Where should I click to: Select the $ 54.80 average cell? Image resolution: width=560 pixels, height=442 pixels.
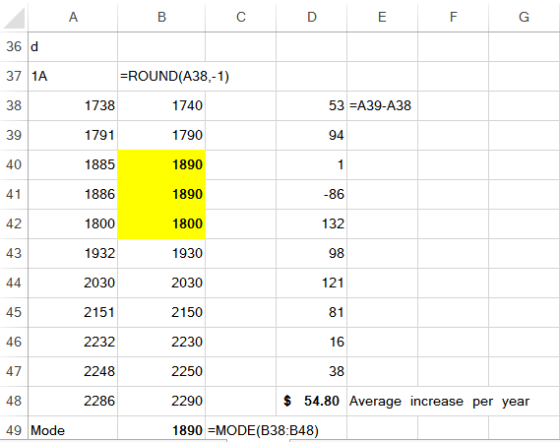click(311, 401)
